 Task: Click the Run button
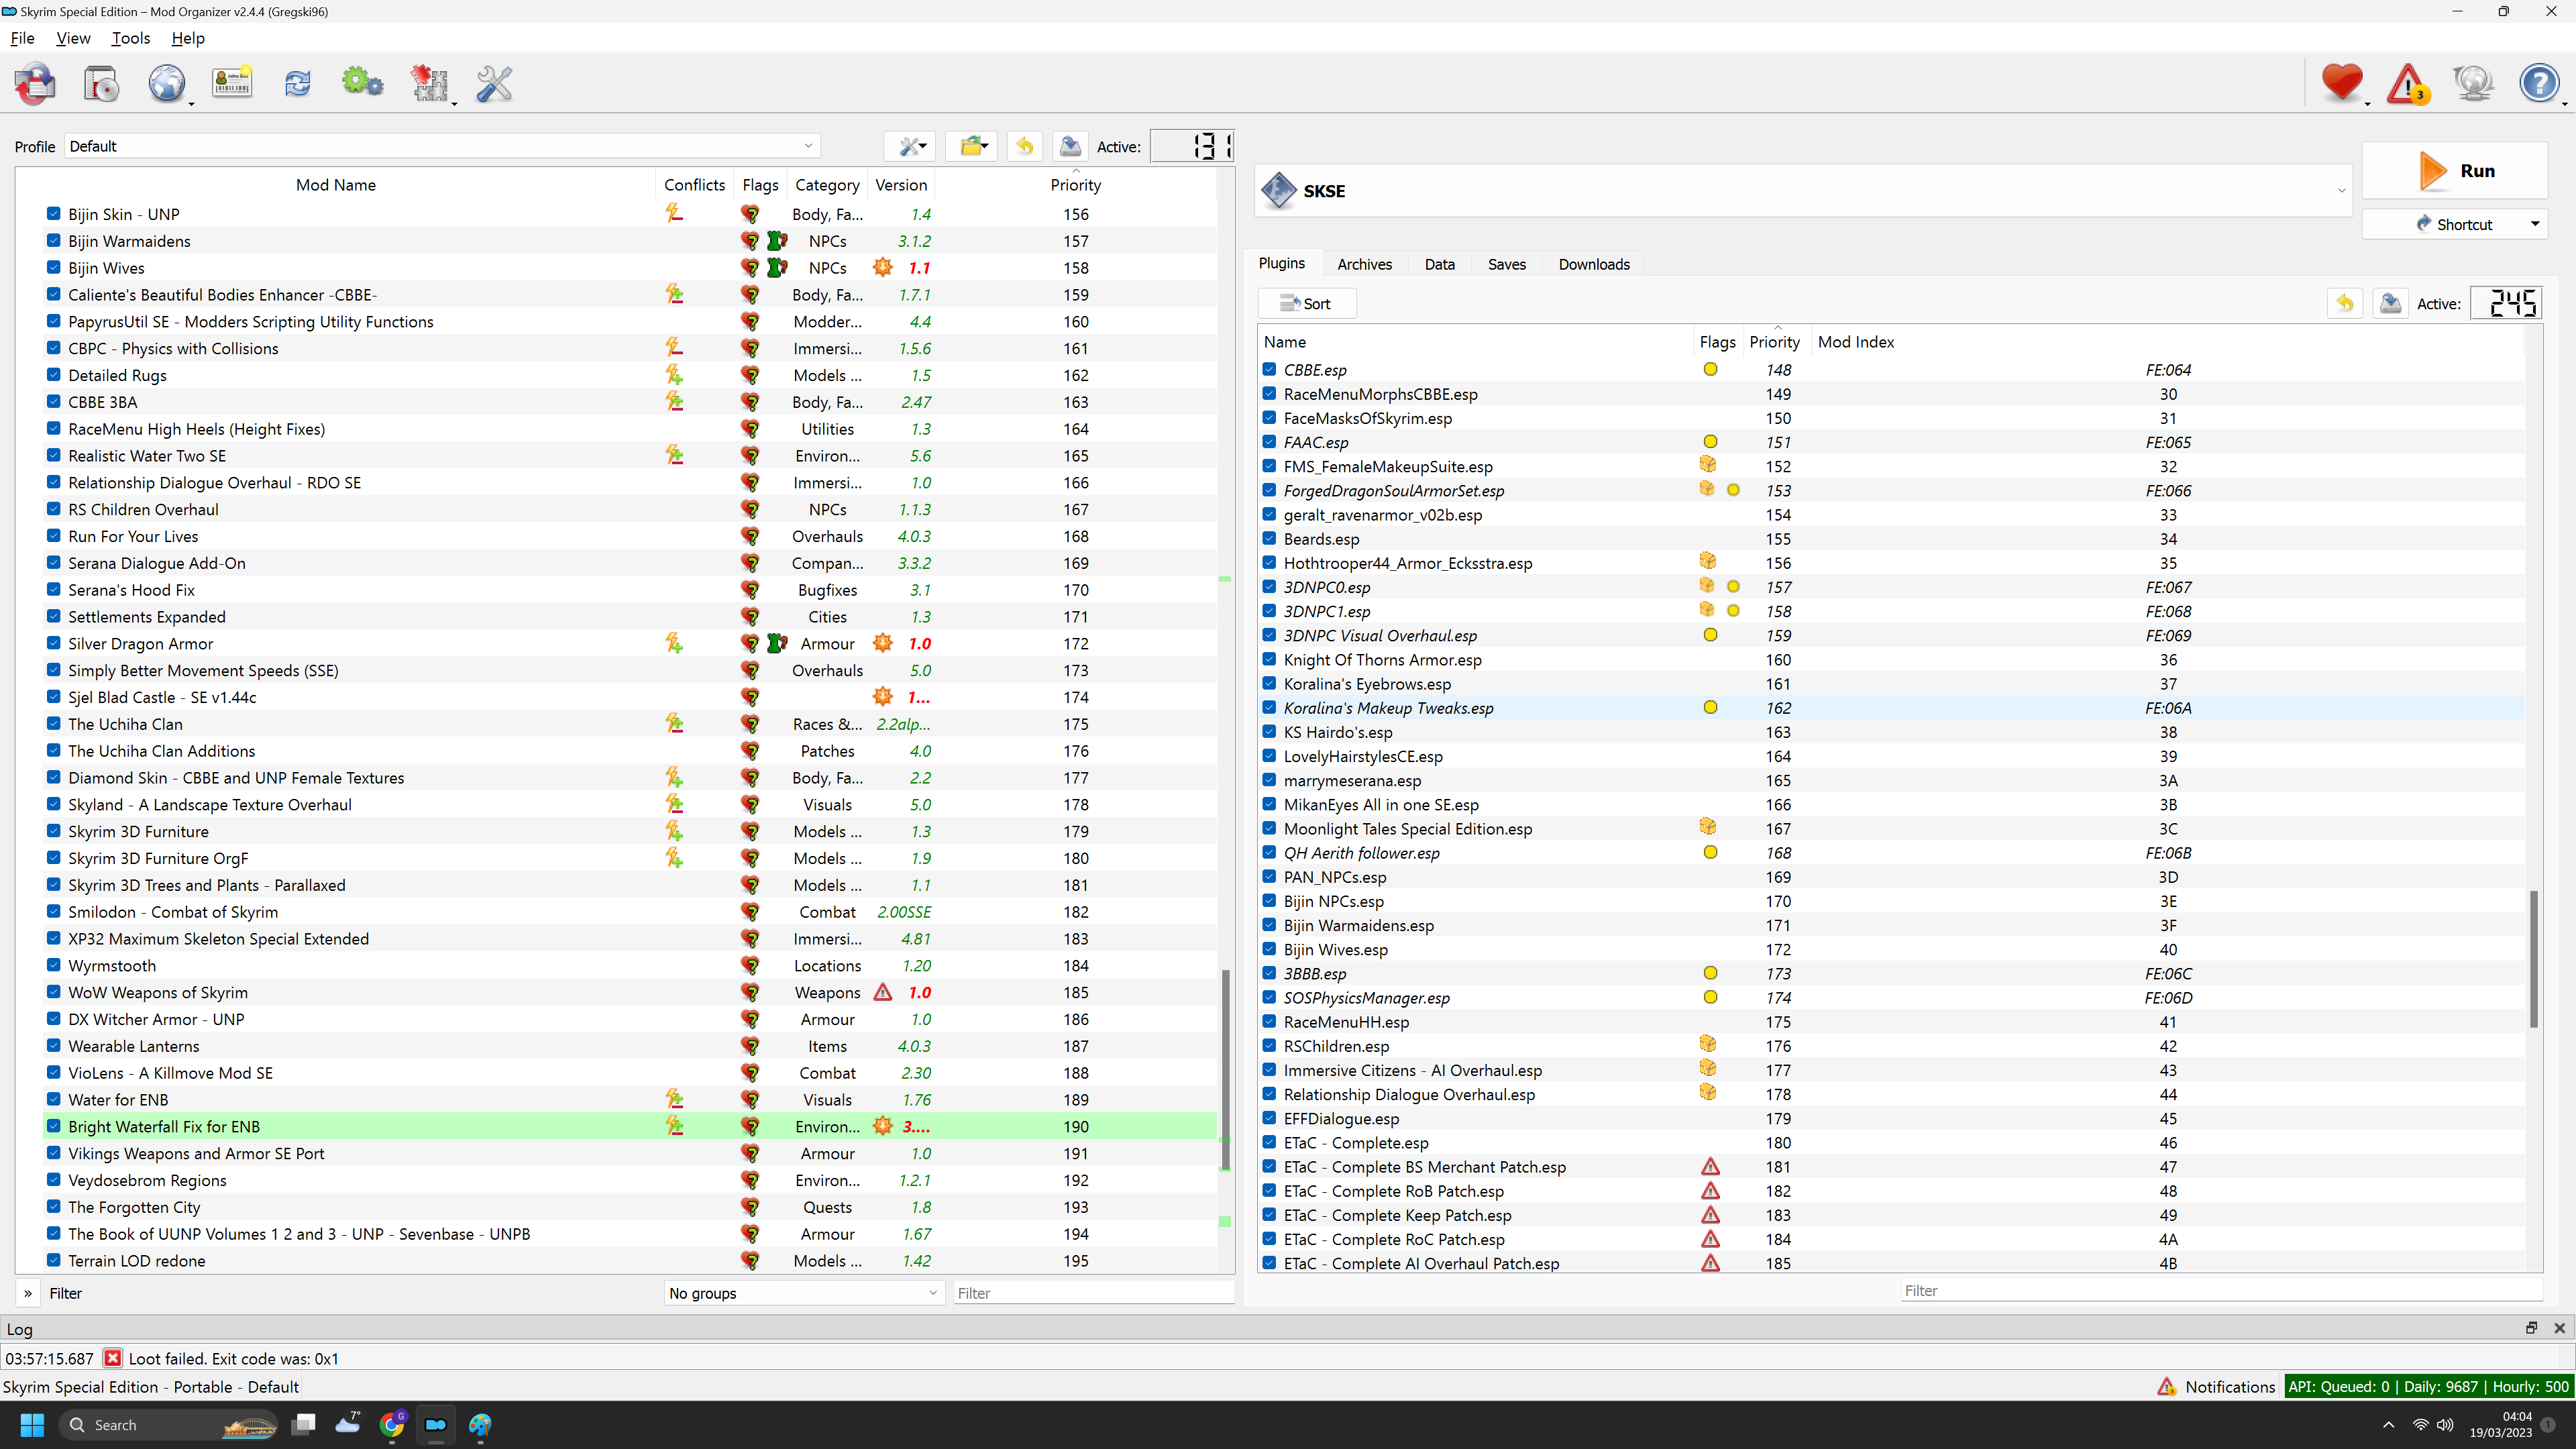tap(2454, 171)
